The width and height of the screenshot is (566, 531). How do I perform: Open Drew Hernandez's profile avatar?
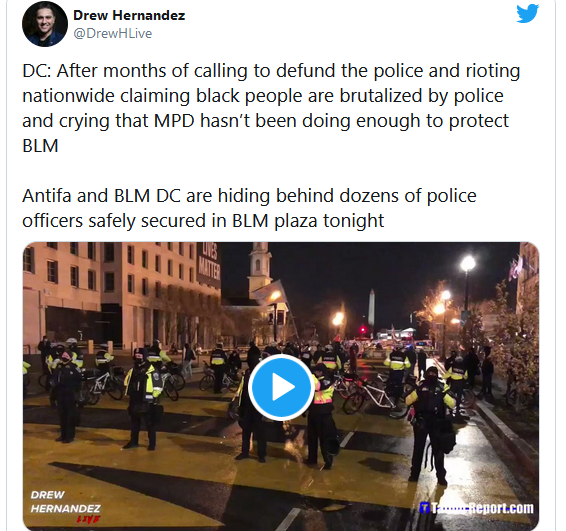coord(45,24)
